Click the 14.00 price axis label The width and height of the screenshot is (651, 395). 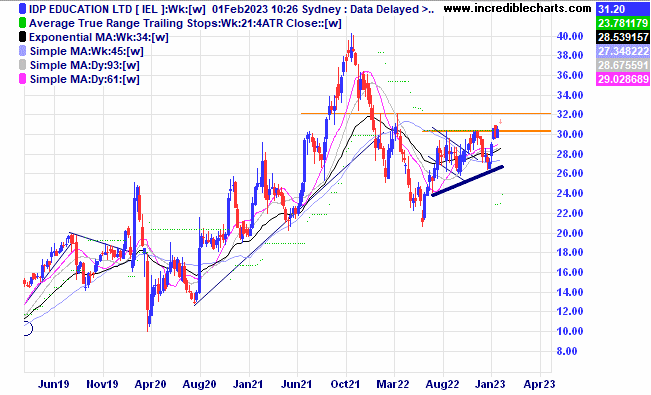pos(570,292)
